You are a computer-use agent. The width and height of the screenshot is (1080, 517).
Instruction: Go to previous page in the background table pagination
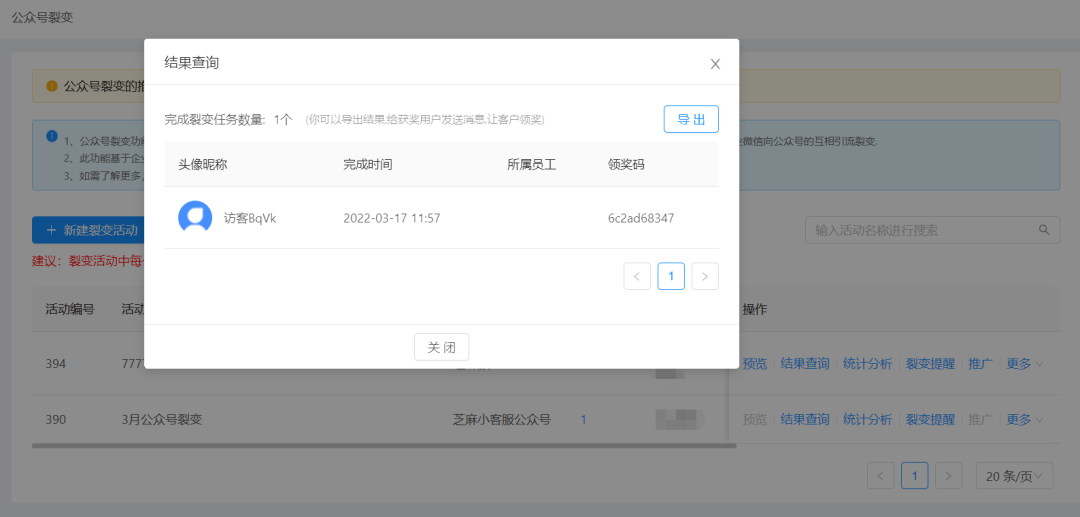click(880, 476)
